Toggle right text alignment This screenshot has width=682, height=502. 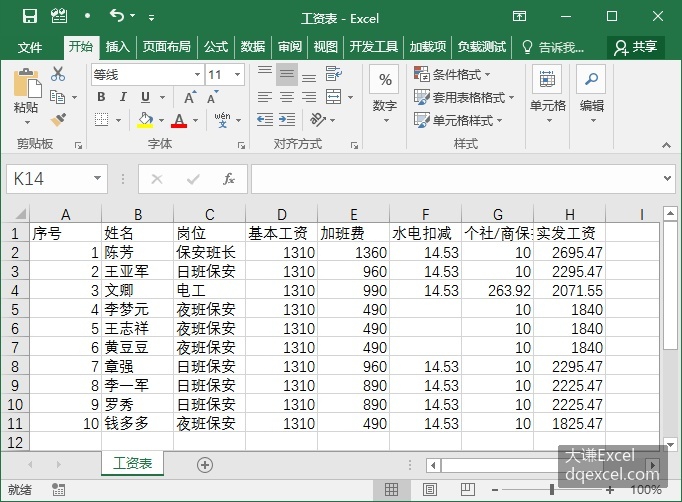309,97
